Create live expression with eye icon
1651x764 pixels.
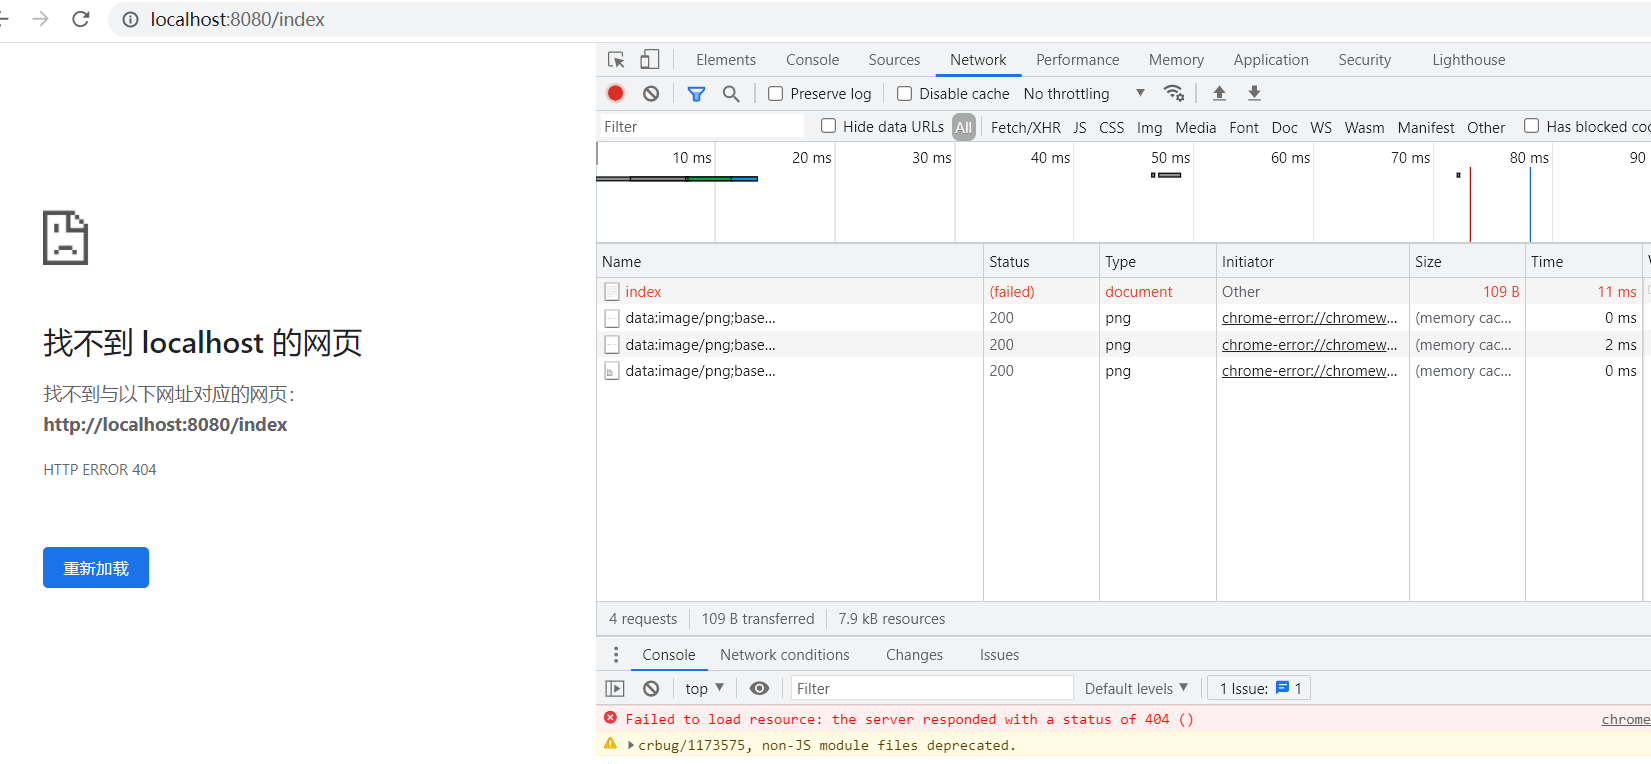(760, 688)
